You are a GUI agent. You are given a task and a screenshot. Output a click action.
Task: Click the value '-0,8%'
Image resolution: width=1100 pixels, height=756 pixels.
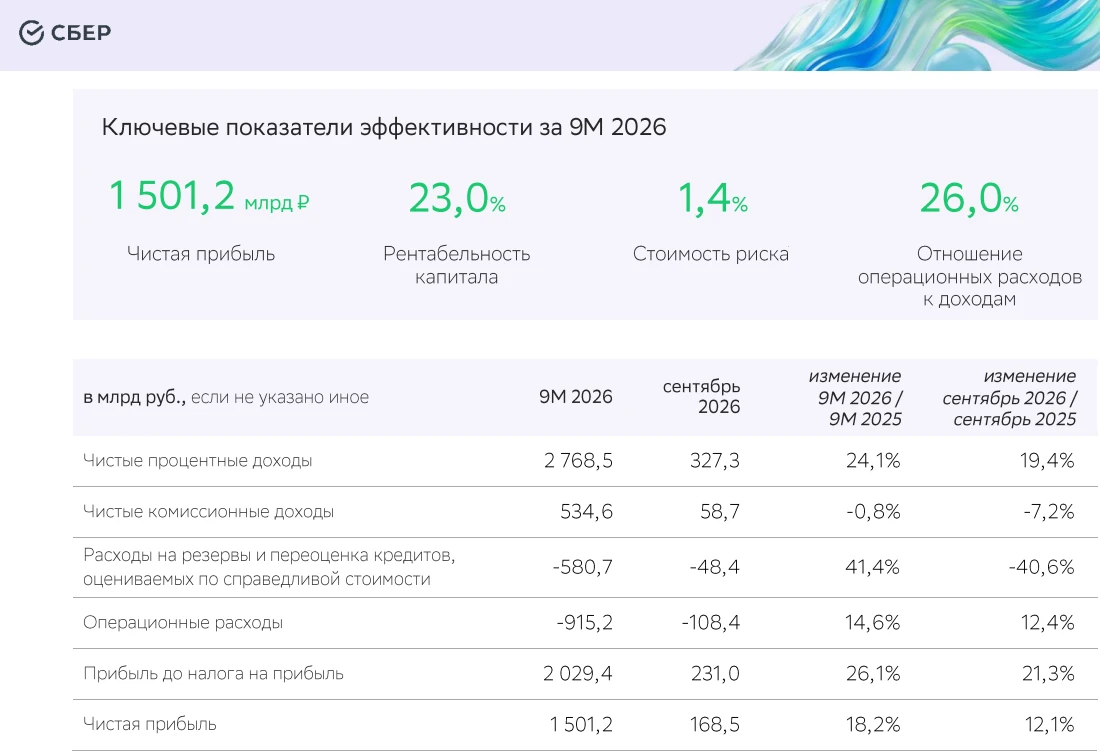point(873,512)
